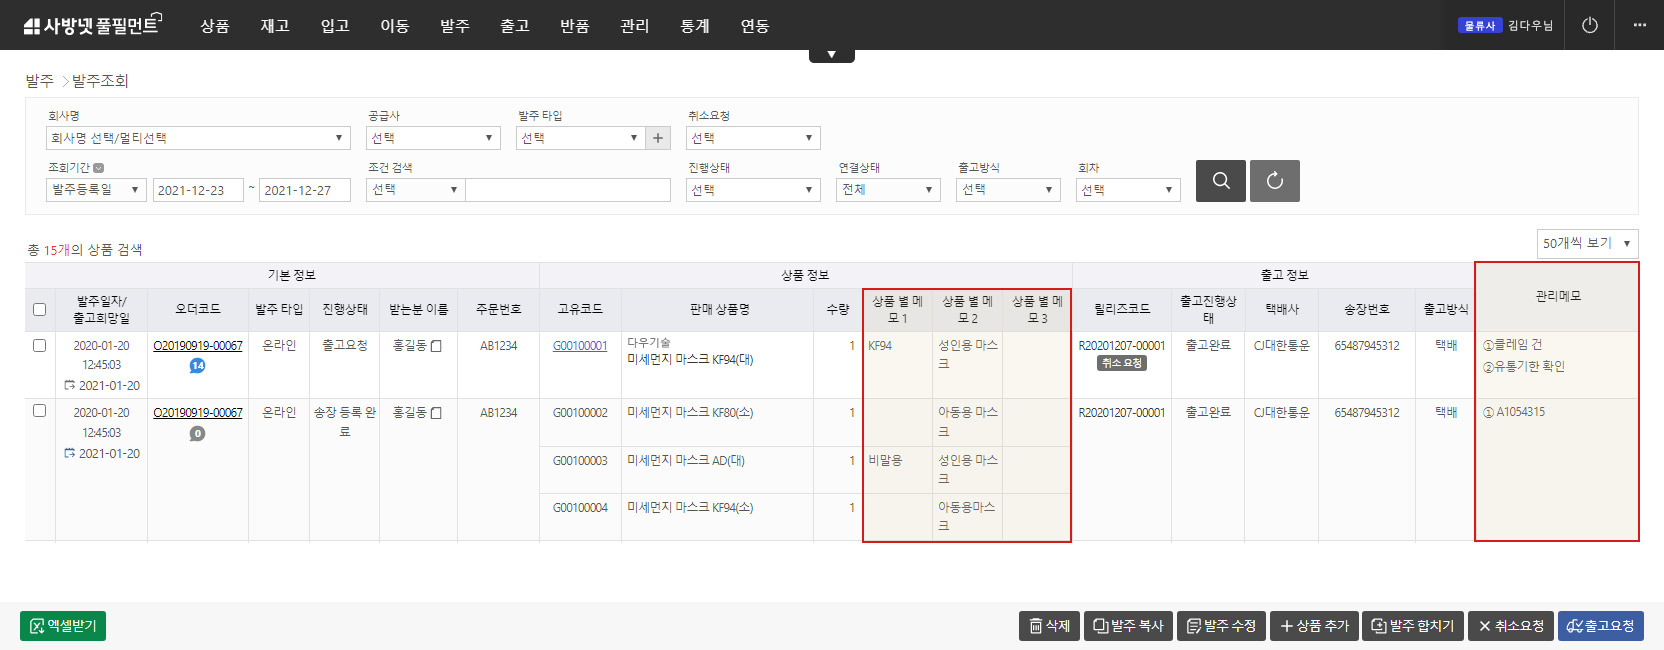1664x650 pixels.
Task: Click the blue 14 message badge
Action: click(197, 366)
